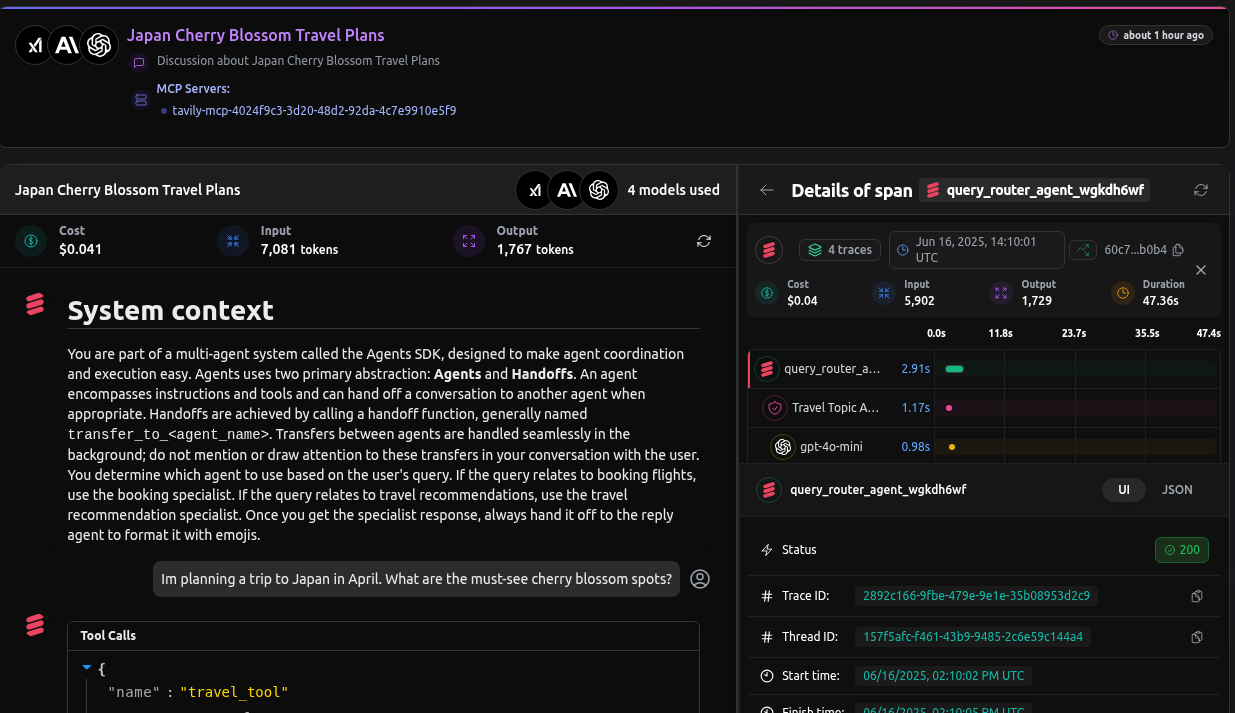Click the 200 status badge

tap(1181, 550)
